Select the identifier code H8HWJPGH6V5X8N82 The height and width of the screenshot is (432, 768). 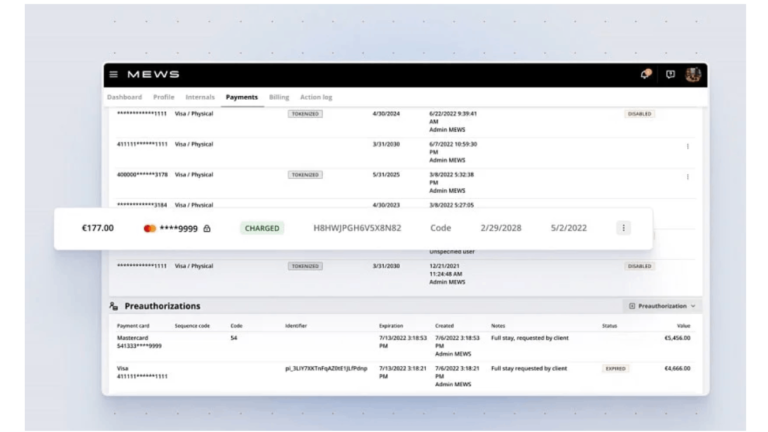(357, 228)
